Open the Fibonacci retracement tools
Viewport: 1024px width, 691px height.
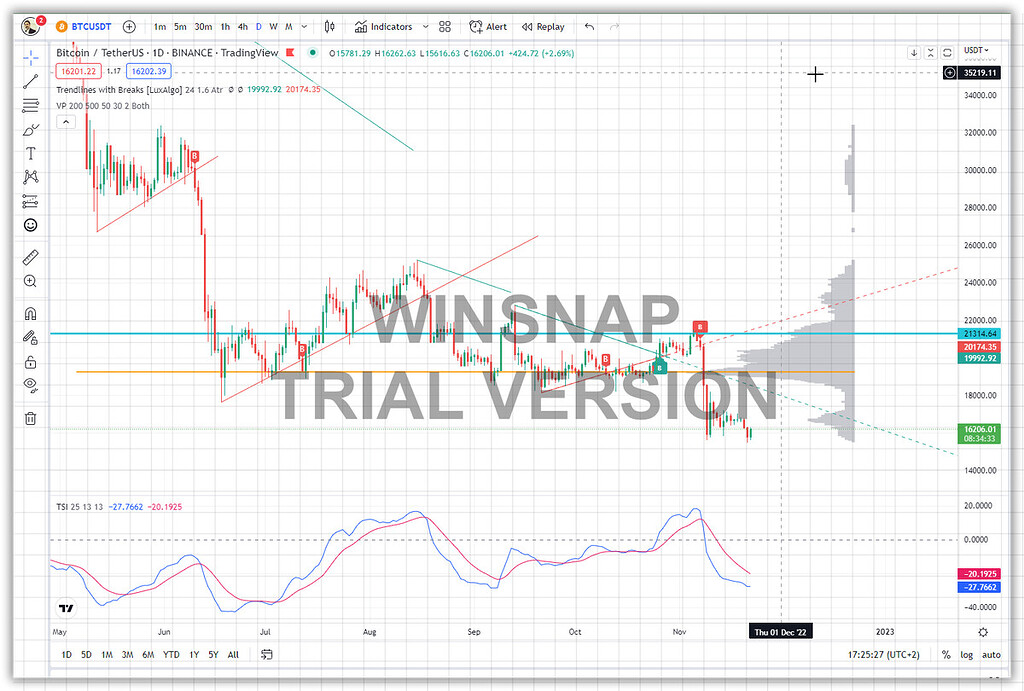point(31,105)
